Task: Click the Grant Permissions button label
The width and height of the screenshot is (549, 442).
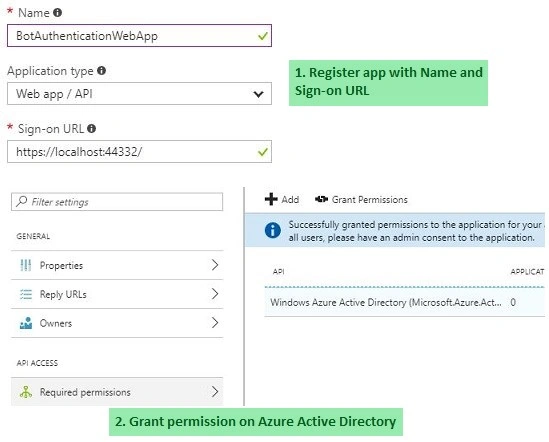Action: pyautogui.click(x=369, y=200)
